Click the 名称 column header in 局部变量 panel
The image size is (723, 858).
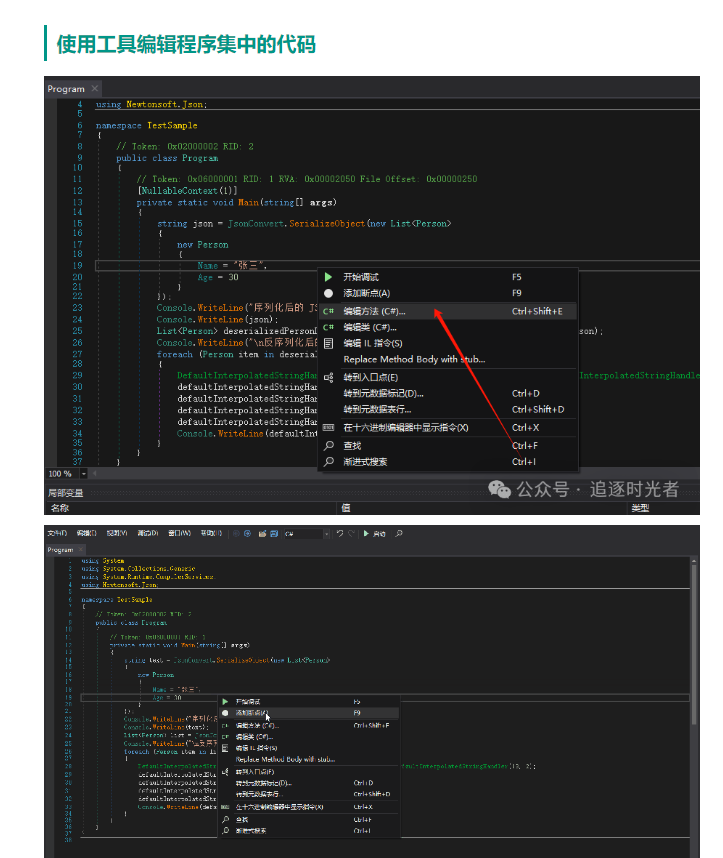click(60, 508)
